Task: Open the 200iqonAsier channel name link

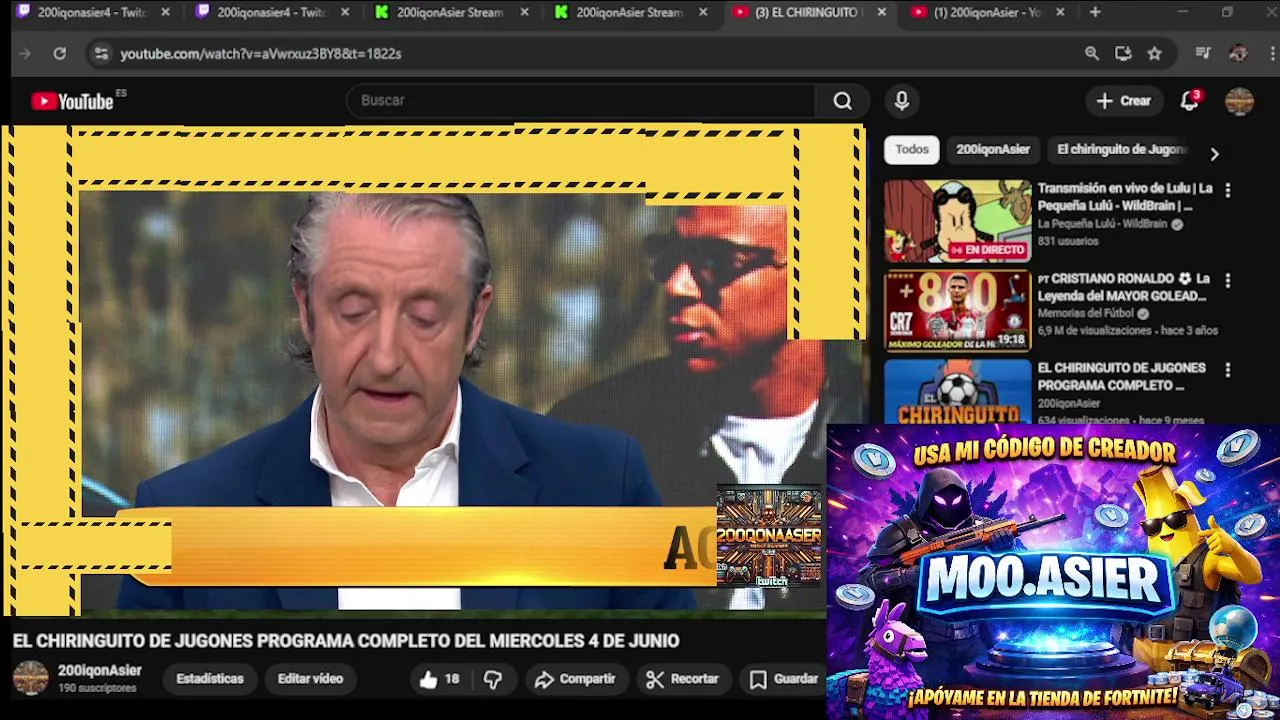Action: (x=100, y=671)
